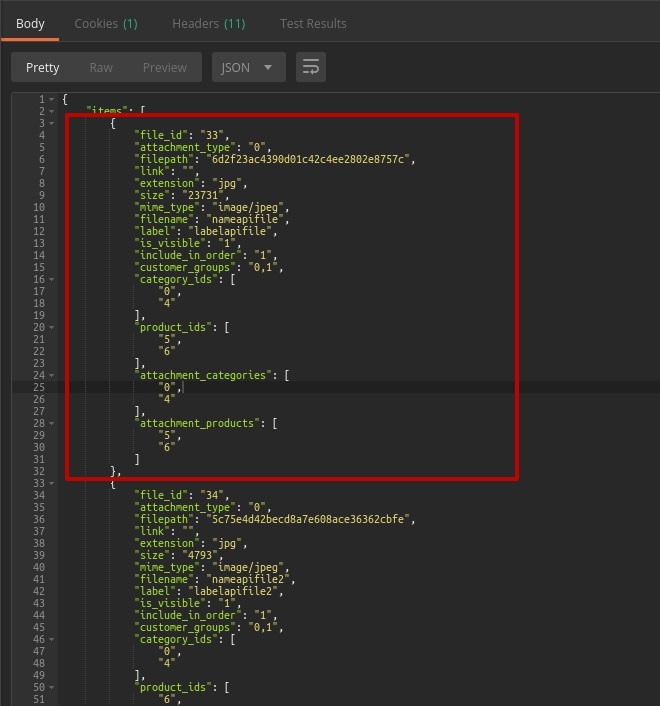Collapse category_ids array on line 46
660x706 pixels.
coord(51,639)
